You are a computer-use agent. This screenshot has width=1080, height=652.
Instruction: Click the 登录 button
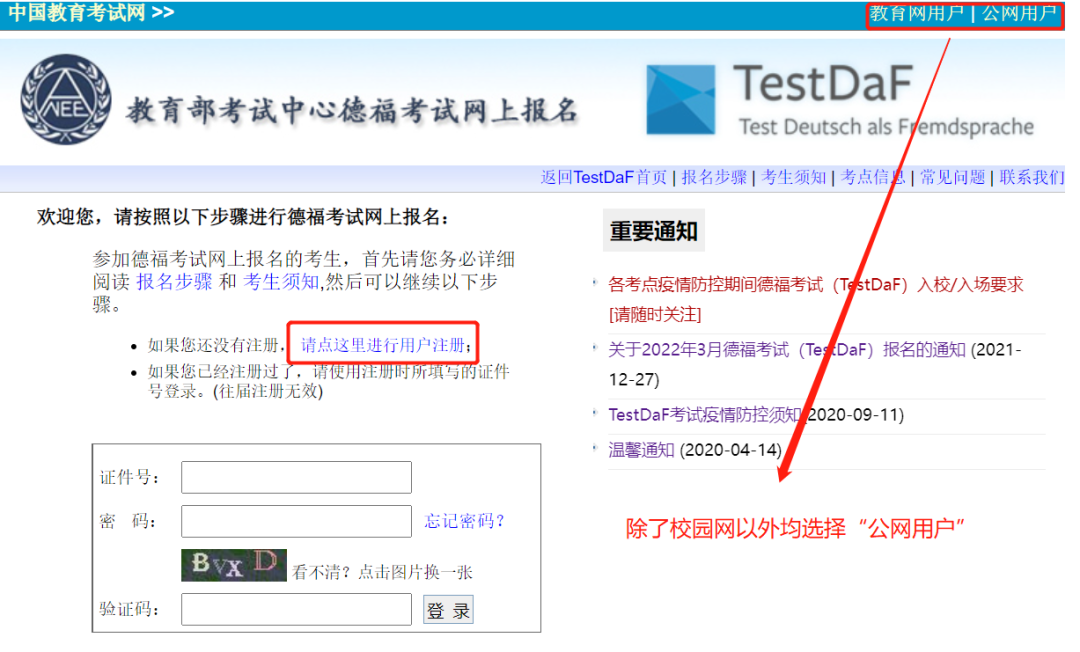(448, 610)
